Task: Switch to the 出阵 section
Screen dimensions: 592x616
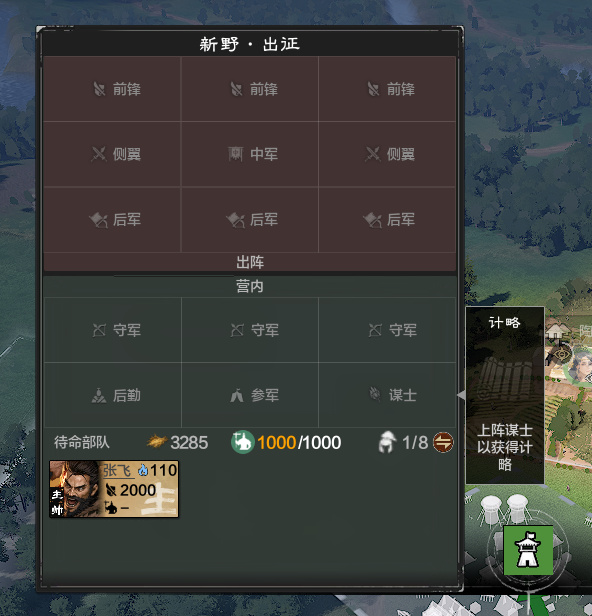Action: point(250,262)
